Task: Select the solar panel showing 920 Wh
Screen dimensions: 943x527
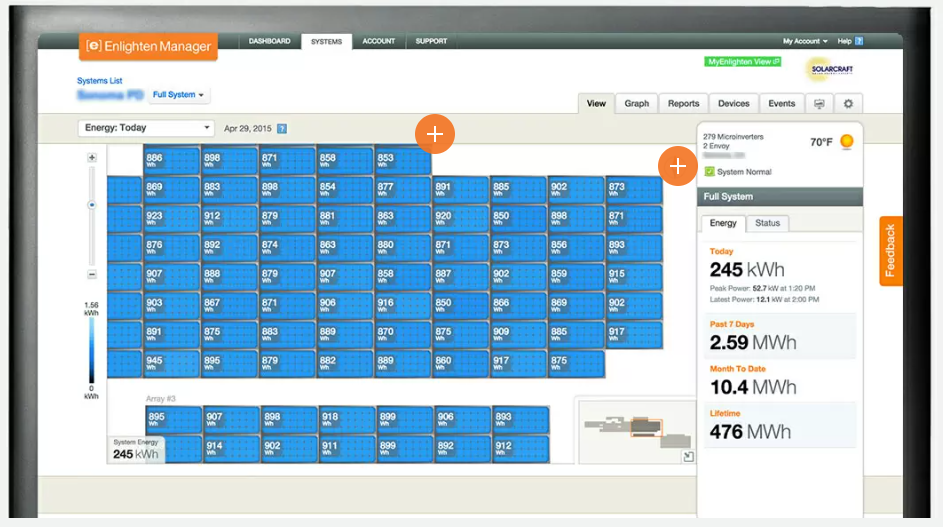Action: [x=461, y=218]
